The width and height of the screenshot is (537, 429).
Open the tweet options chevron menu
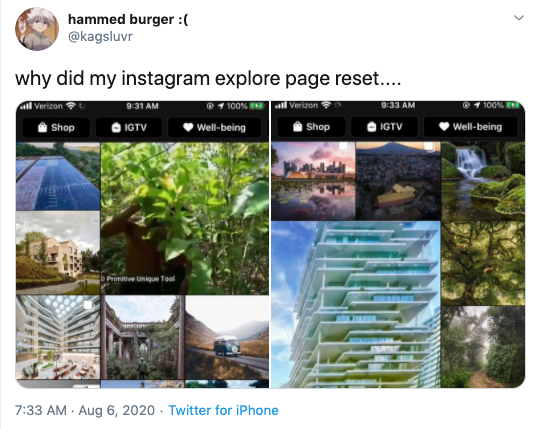pos(519,17)
